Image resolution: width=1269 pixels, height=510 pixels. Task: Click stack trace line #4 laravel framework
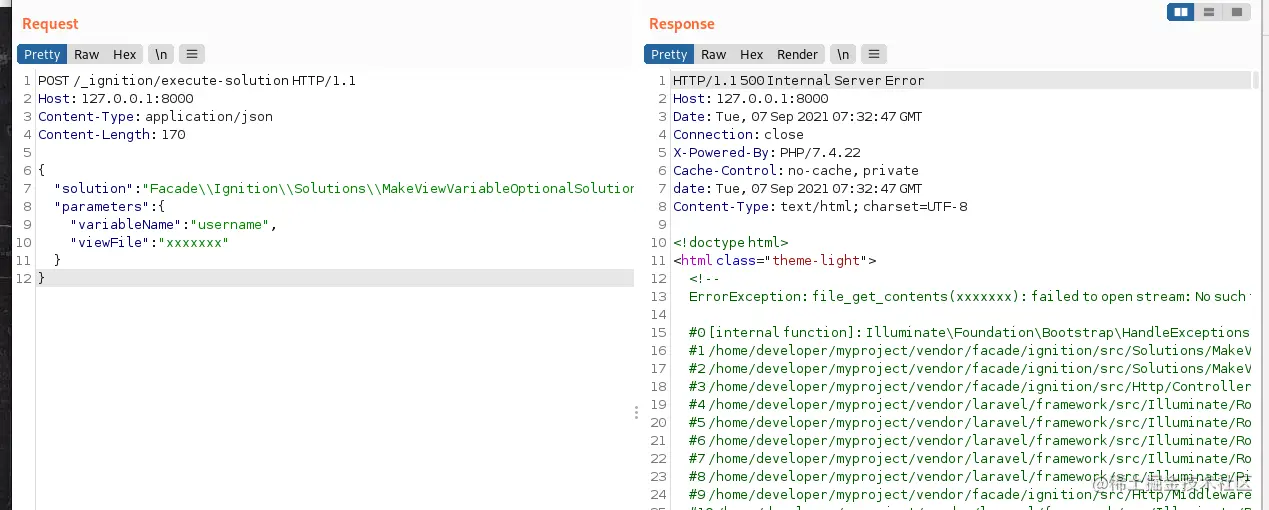[x=970, y=405]
